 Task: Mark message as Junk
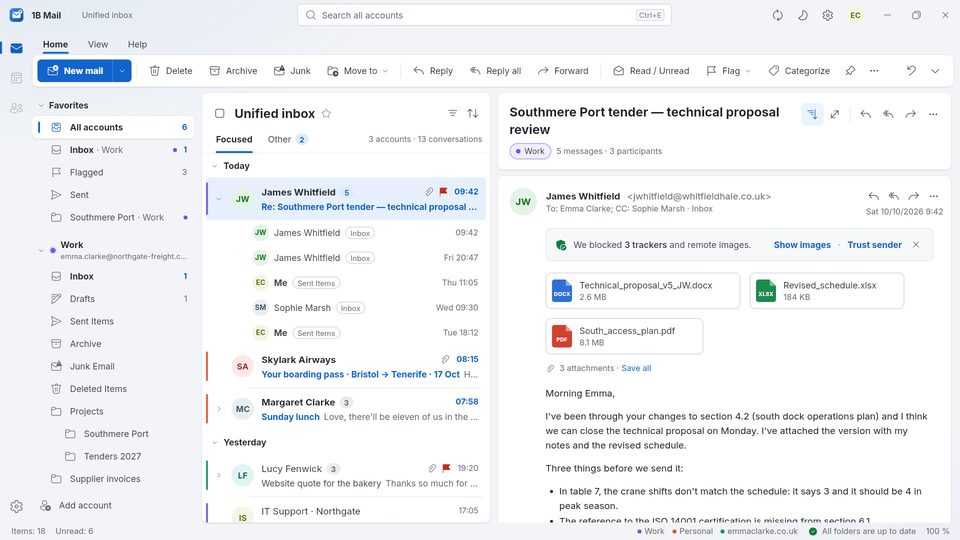pyautogui.click(x=292, y=71)
